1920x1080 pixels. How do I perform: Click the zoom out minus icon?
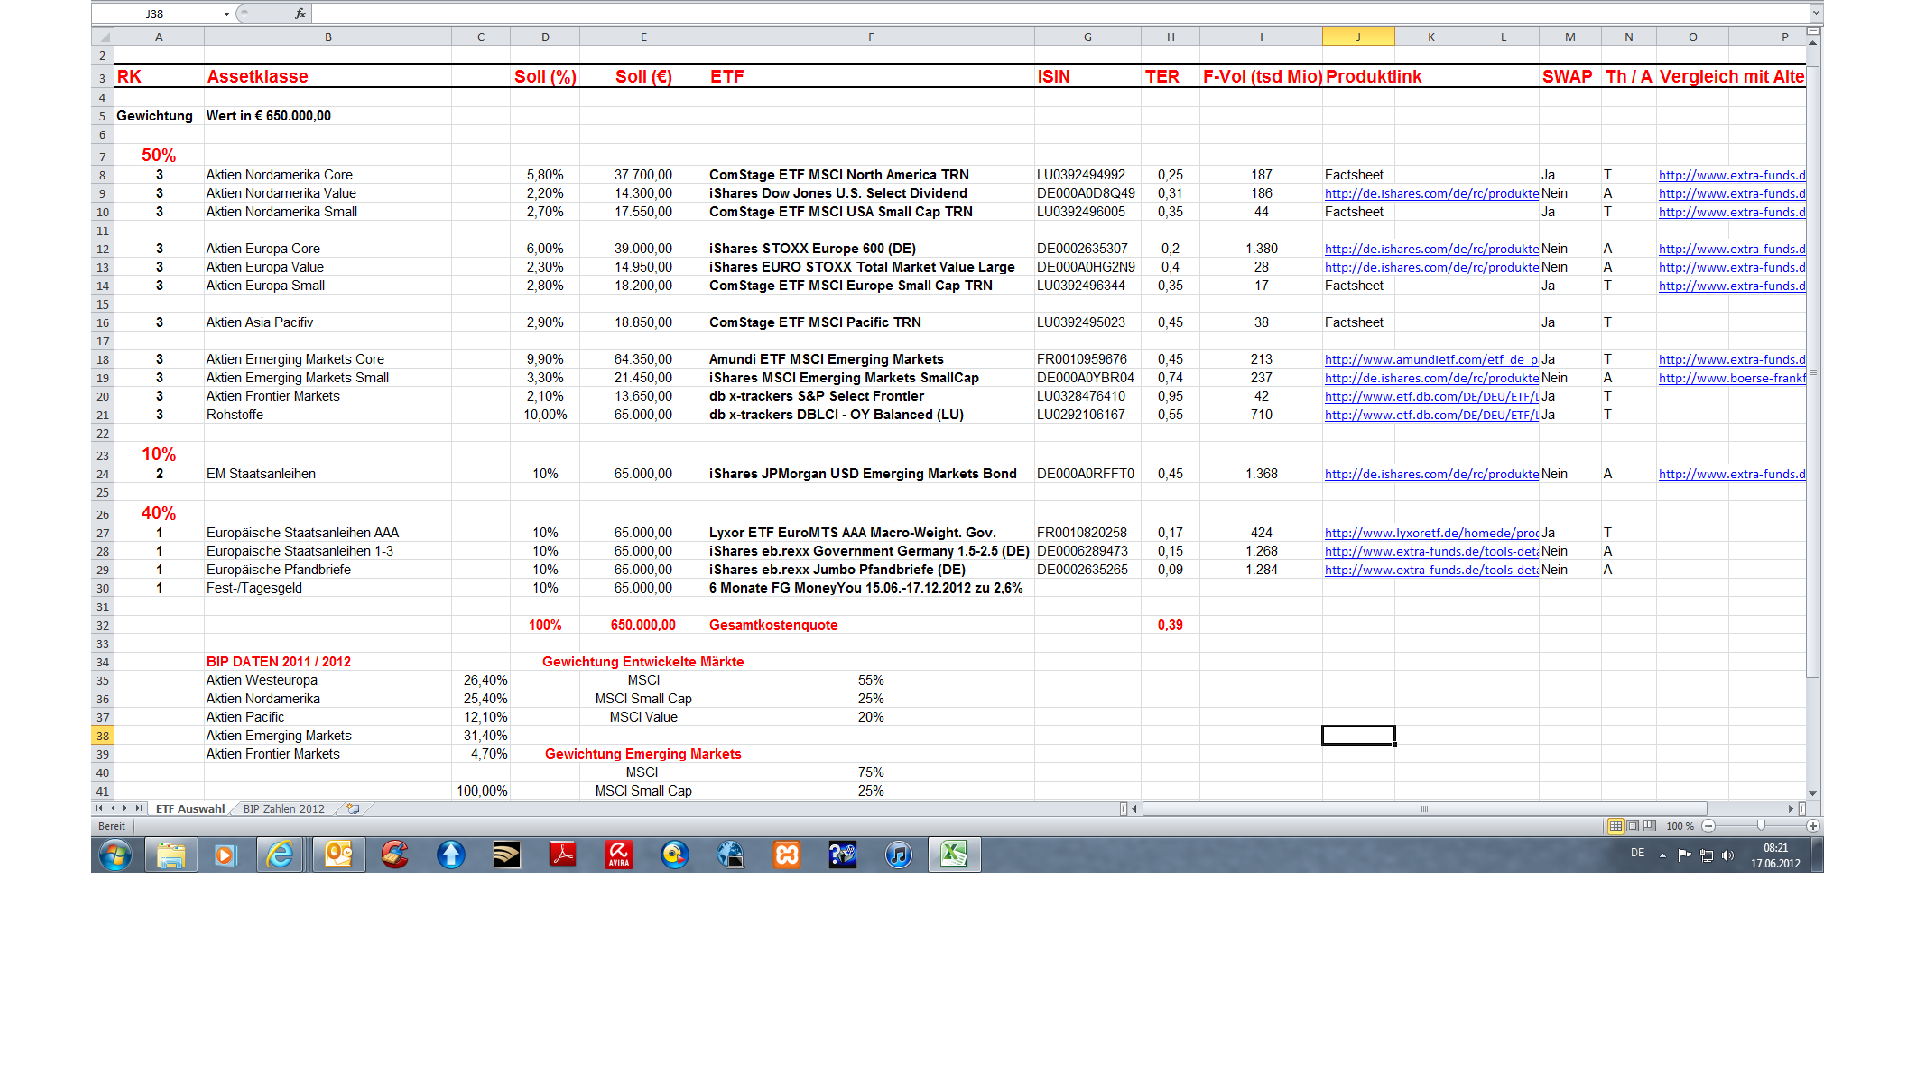pos(1709,826)
